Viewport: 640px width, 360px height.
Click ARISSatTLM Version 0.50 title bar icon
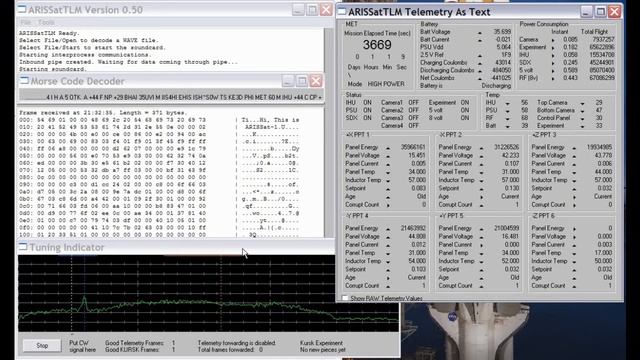tap(22, 9)
